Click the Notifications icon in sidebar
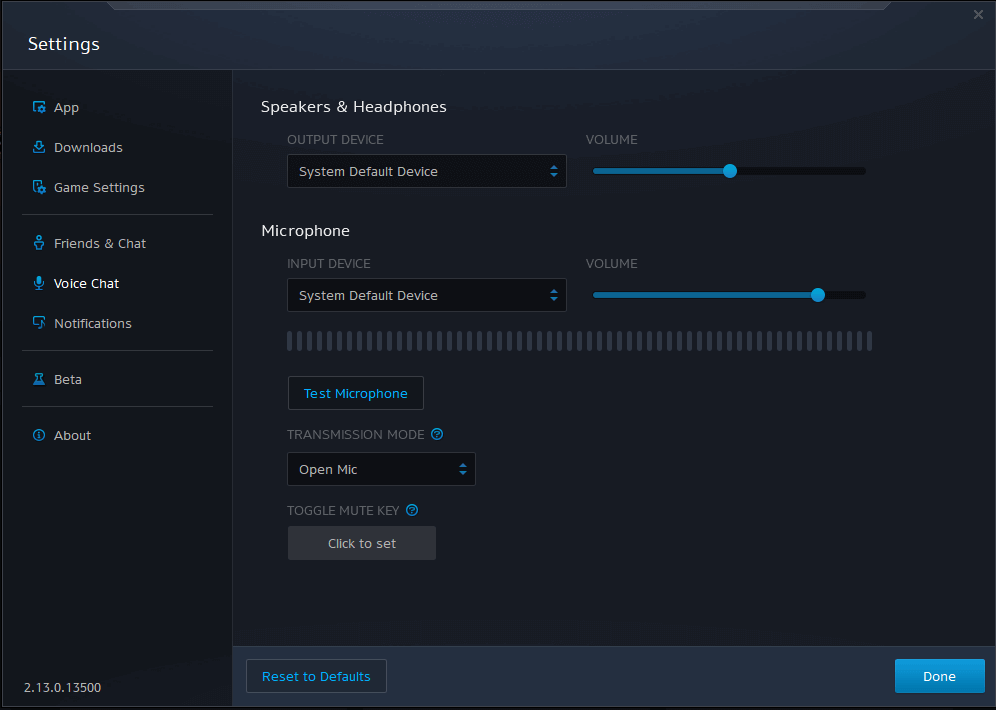The width and height of the screenshot is (996, 710). [39, 324]
